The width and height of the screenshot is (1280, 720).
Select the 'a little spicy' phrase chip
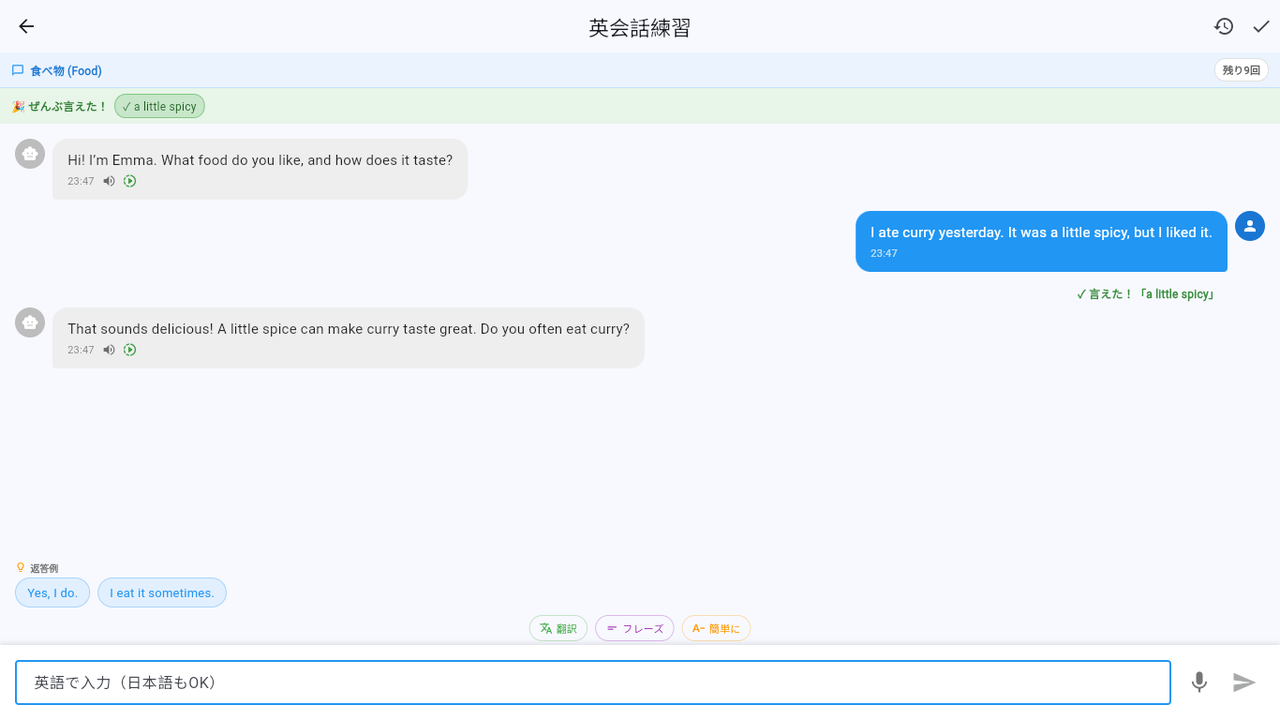pos(159,106)
